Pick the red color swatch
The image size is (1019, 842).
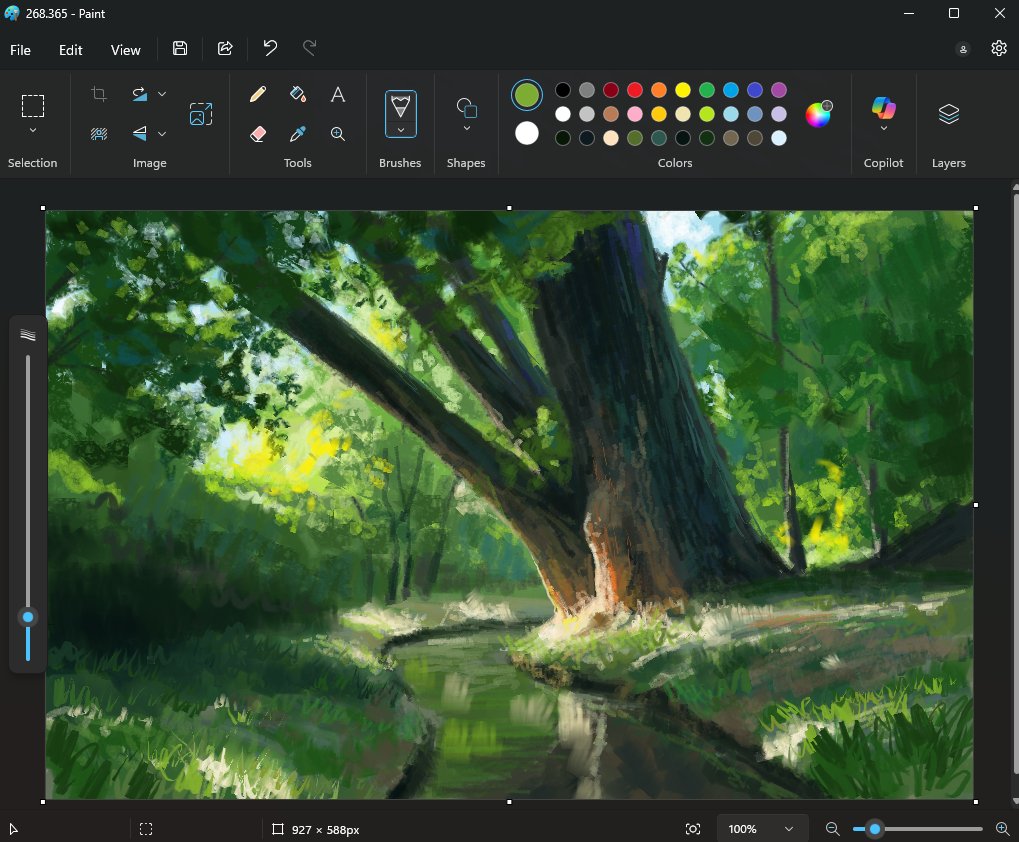635,90
